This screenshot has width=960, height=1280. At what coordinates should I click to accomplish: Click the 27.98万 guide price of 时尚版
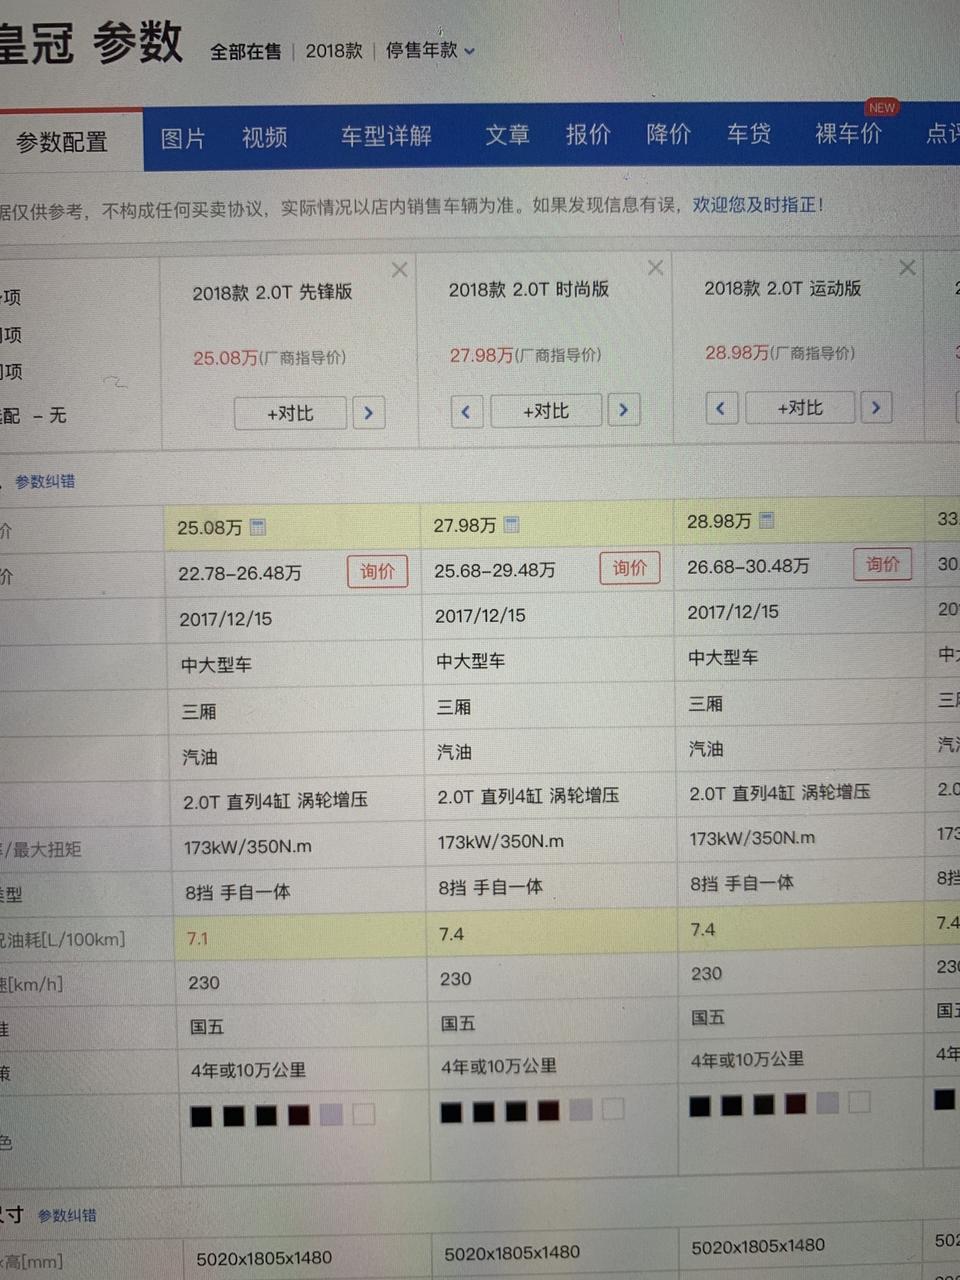pos(481,356)
